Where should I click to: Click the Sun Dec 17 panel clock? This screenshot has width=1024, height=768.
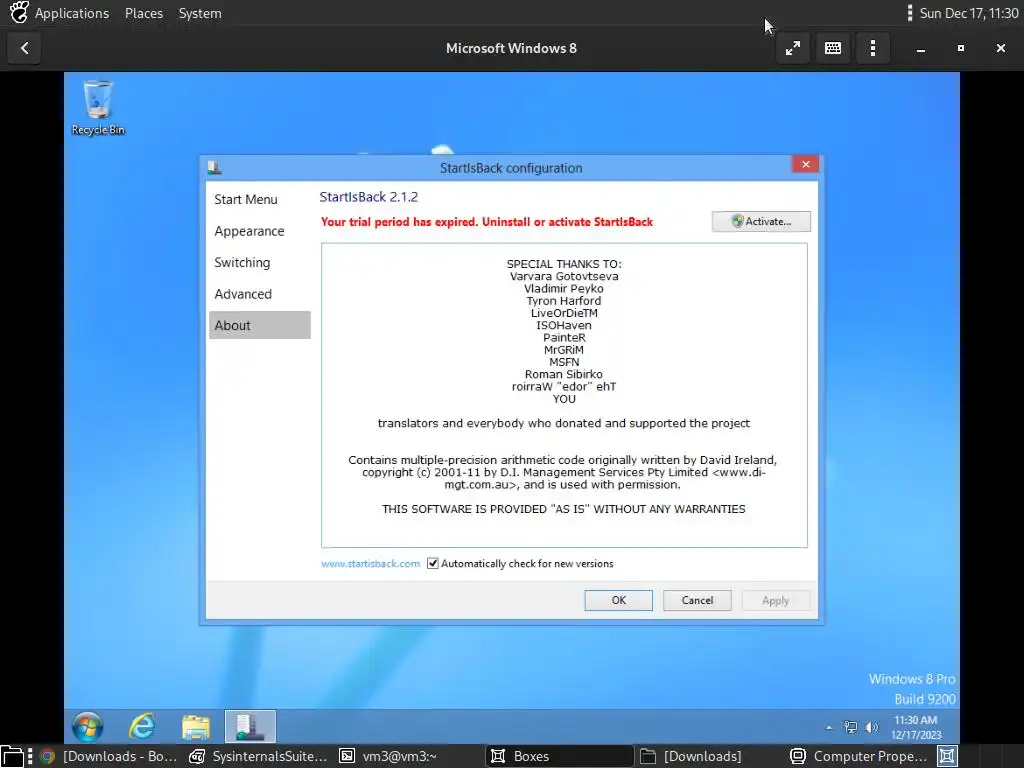click(968, 13)
